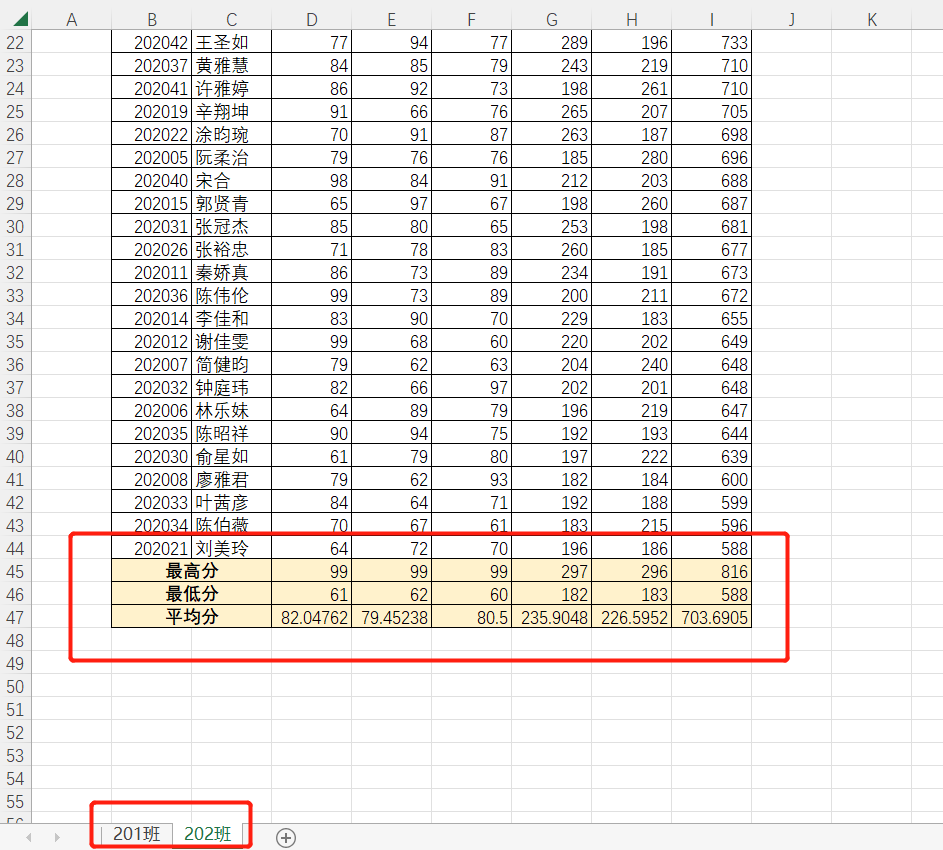The height and width of the screenshot is (850, 943).
Task: Select cell with name 廖雅君
Action: (232, 479)
